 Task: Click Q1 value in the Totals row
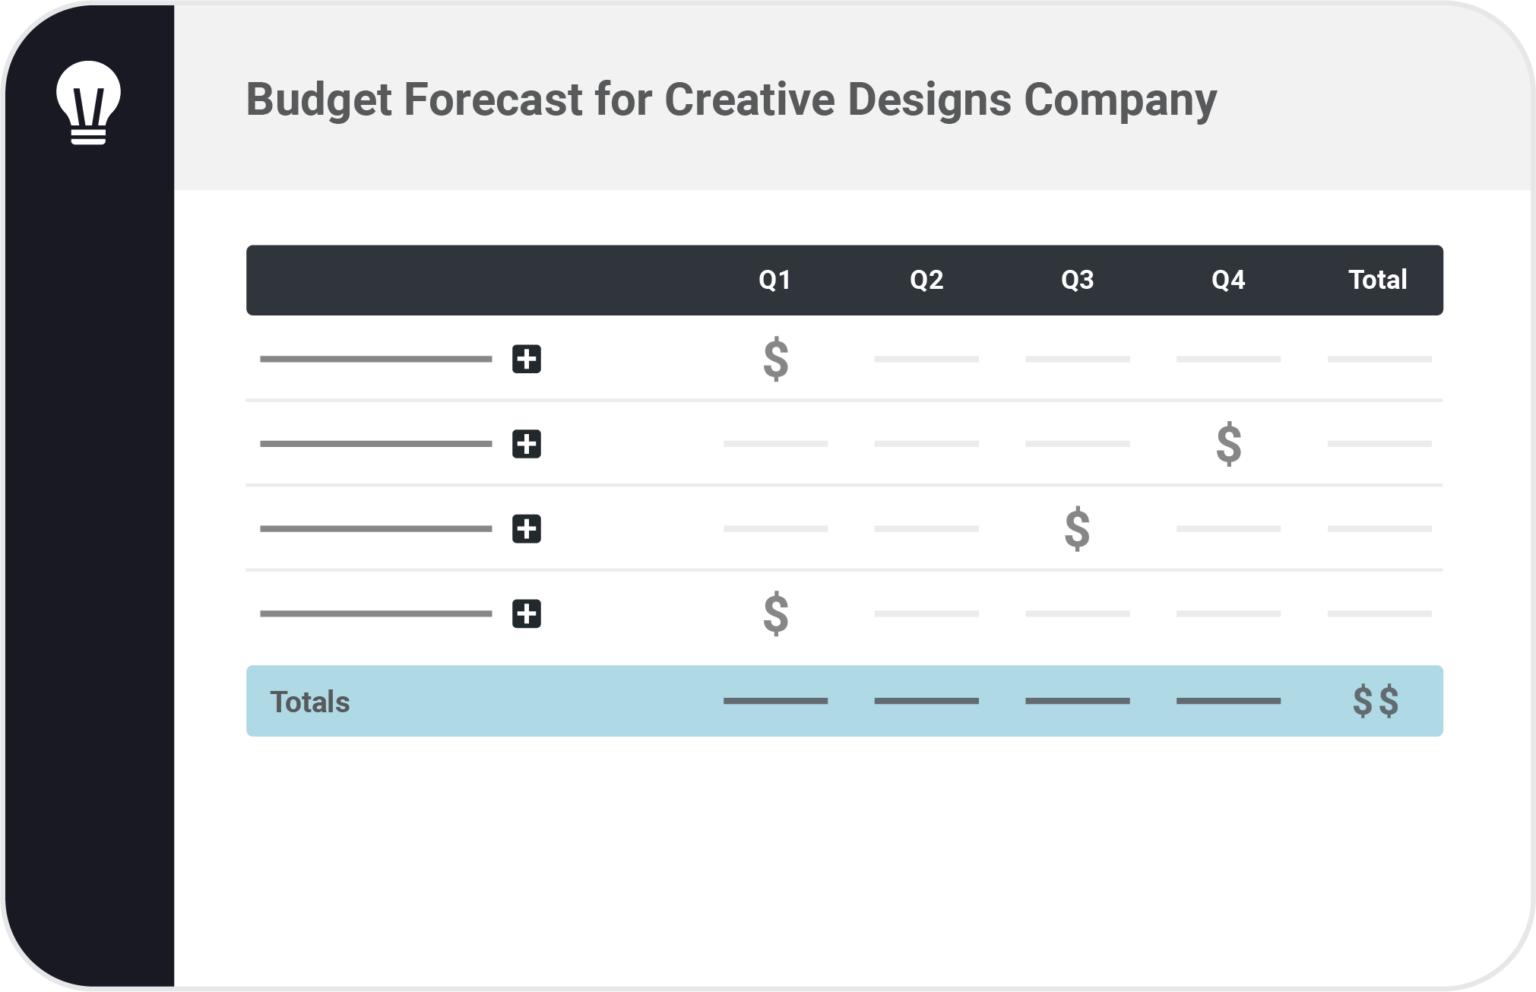point(776,701)
